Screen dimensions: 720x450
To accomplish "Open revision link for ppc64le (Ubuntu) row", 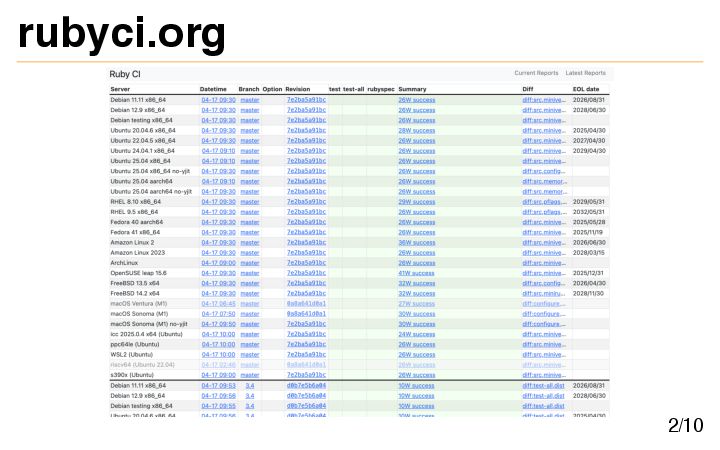I will 306,344.
